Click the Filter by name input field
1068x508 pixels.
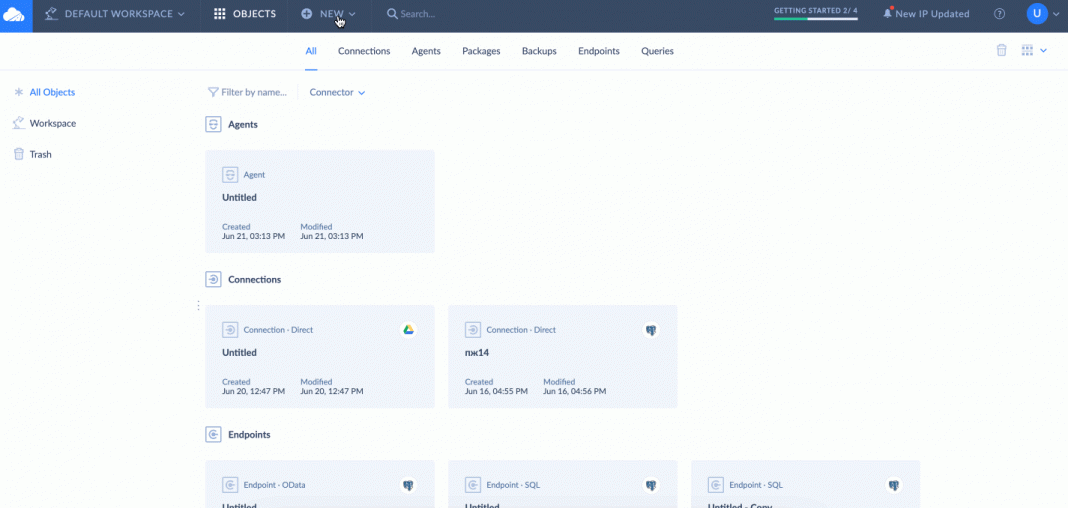(x=253, y=92)
